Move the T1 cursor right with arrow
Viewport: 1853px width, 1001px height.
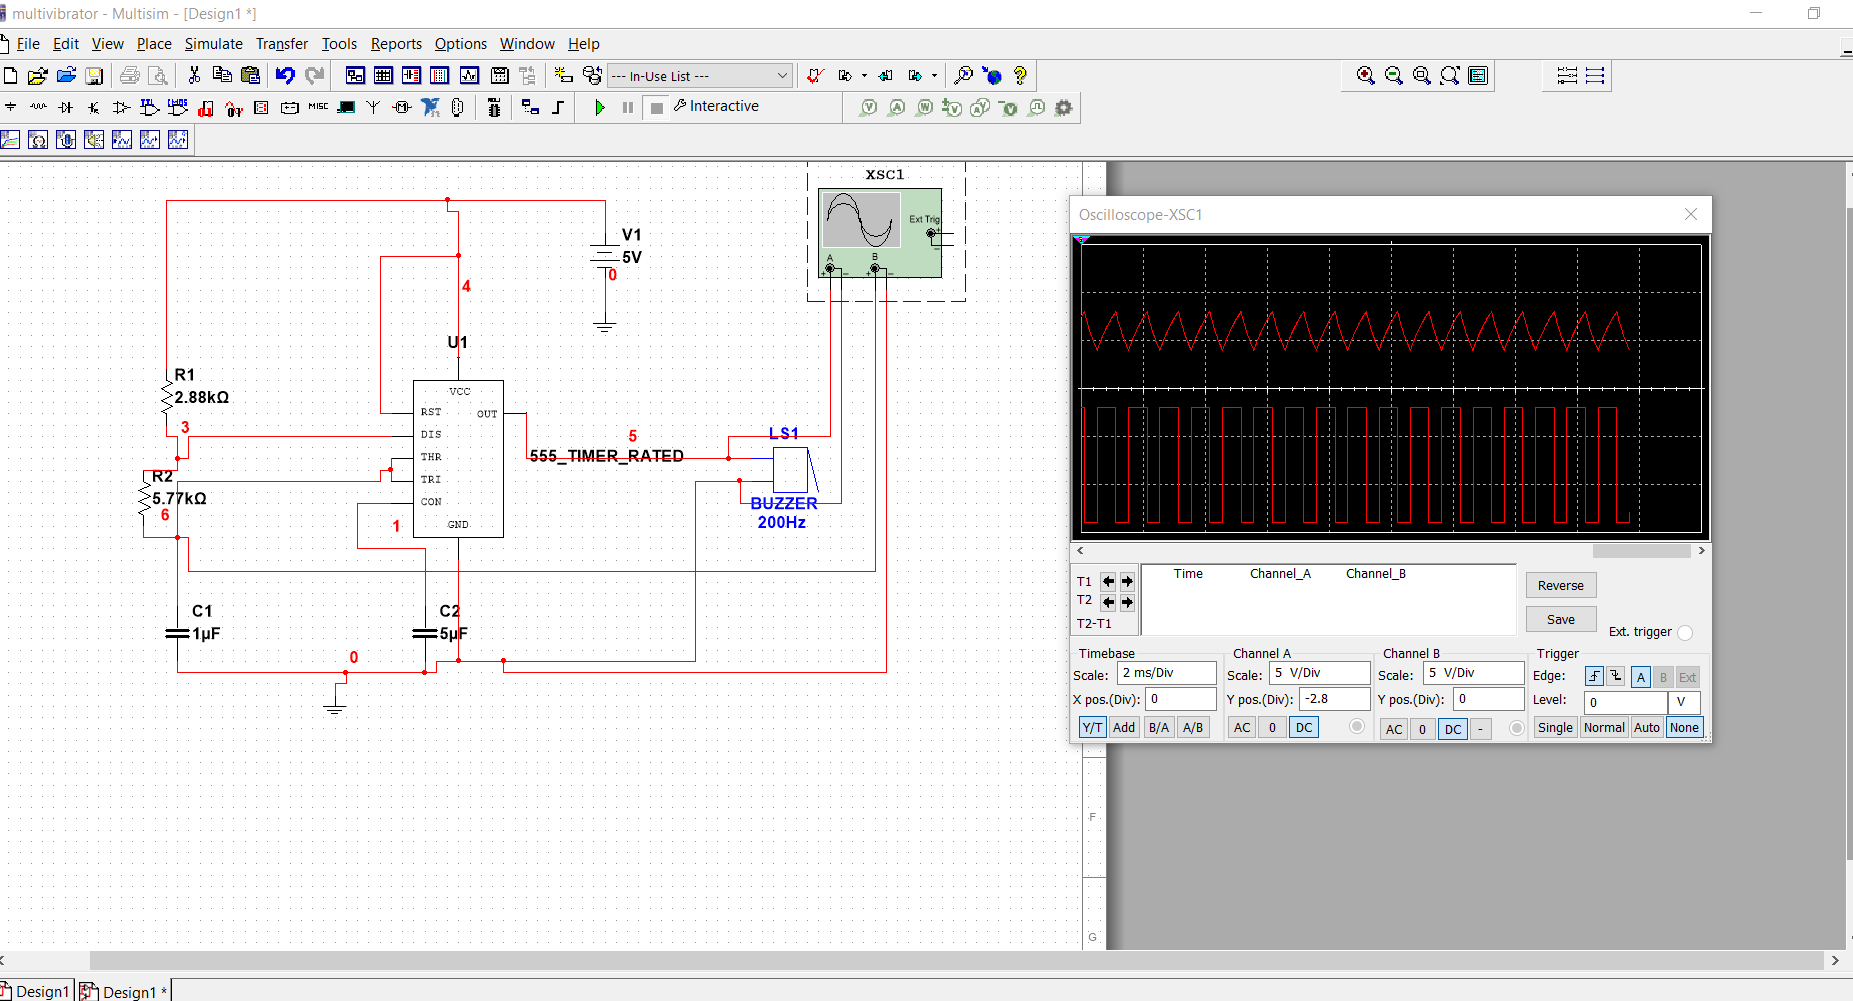(1127, 581)
